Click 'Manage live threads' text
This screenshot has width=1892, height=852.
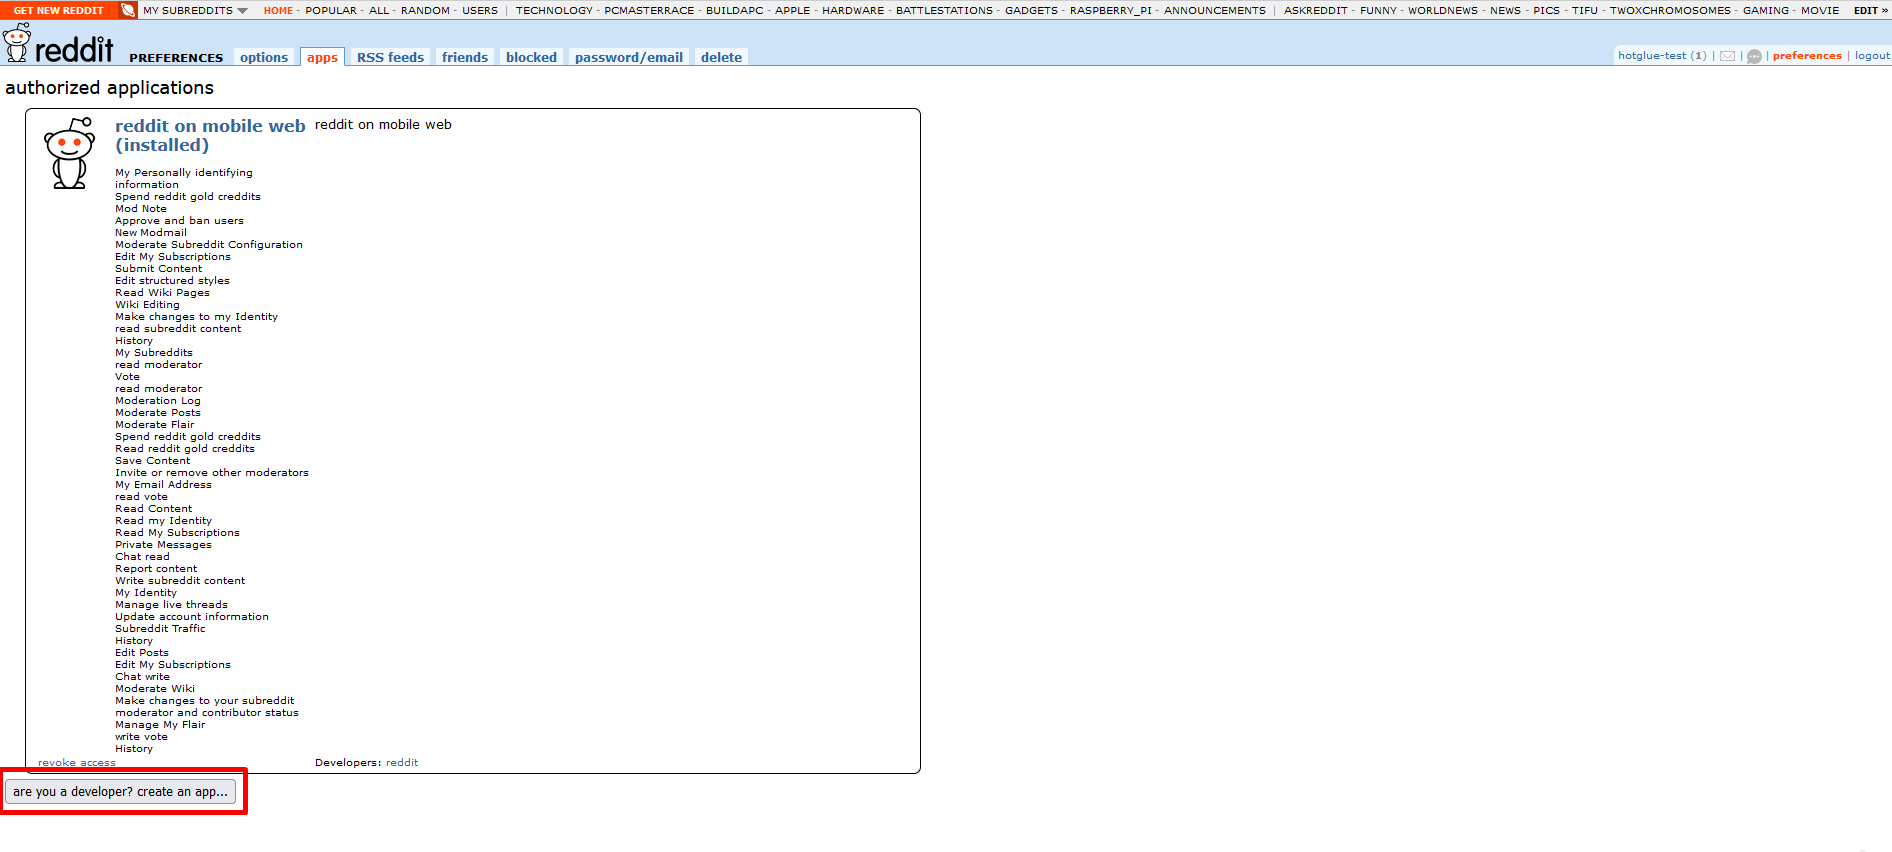(171, 605)
